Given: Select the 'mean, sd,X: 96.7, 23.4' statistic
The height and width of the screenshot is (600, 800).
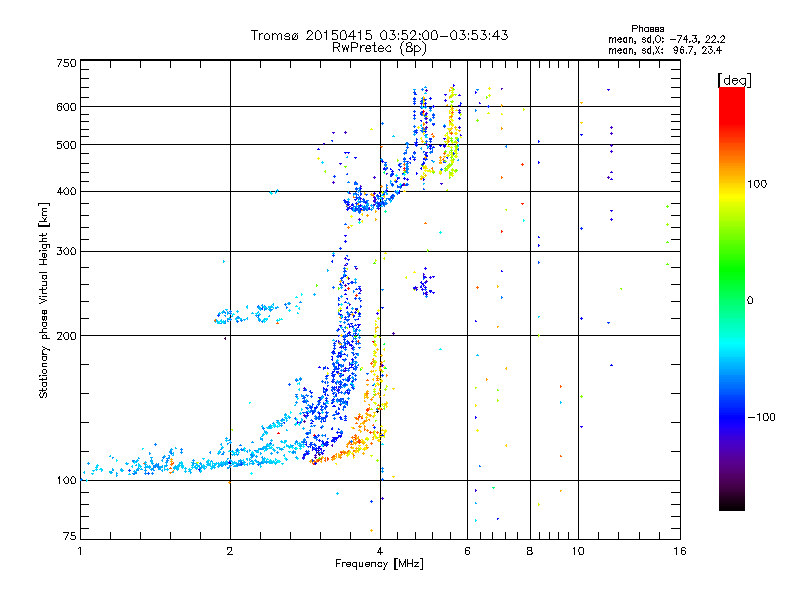Looking at the screenshot, I should 665,50.
